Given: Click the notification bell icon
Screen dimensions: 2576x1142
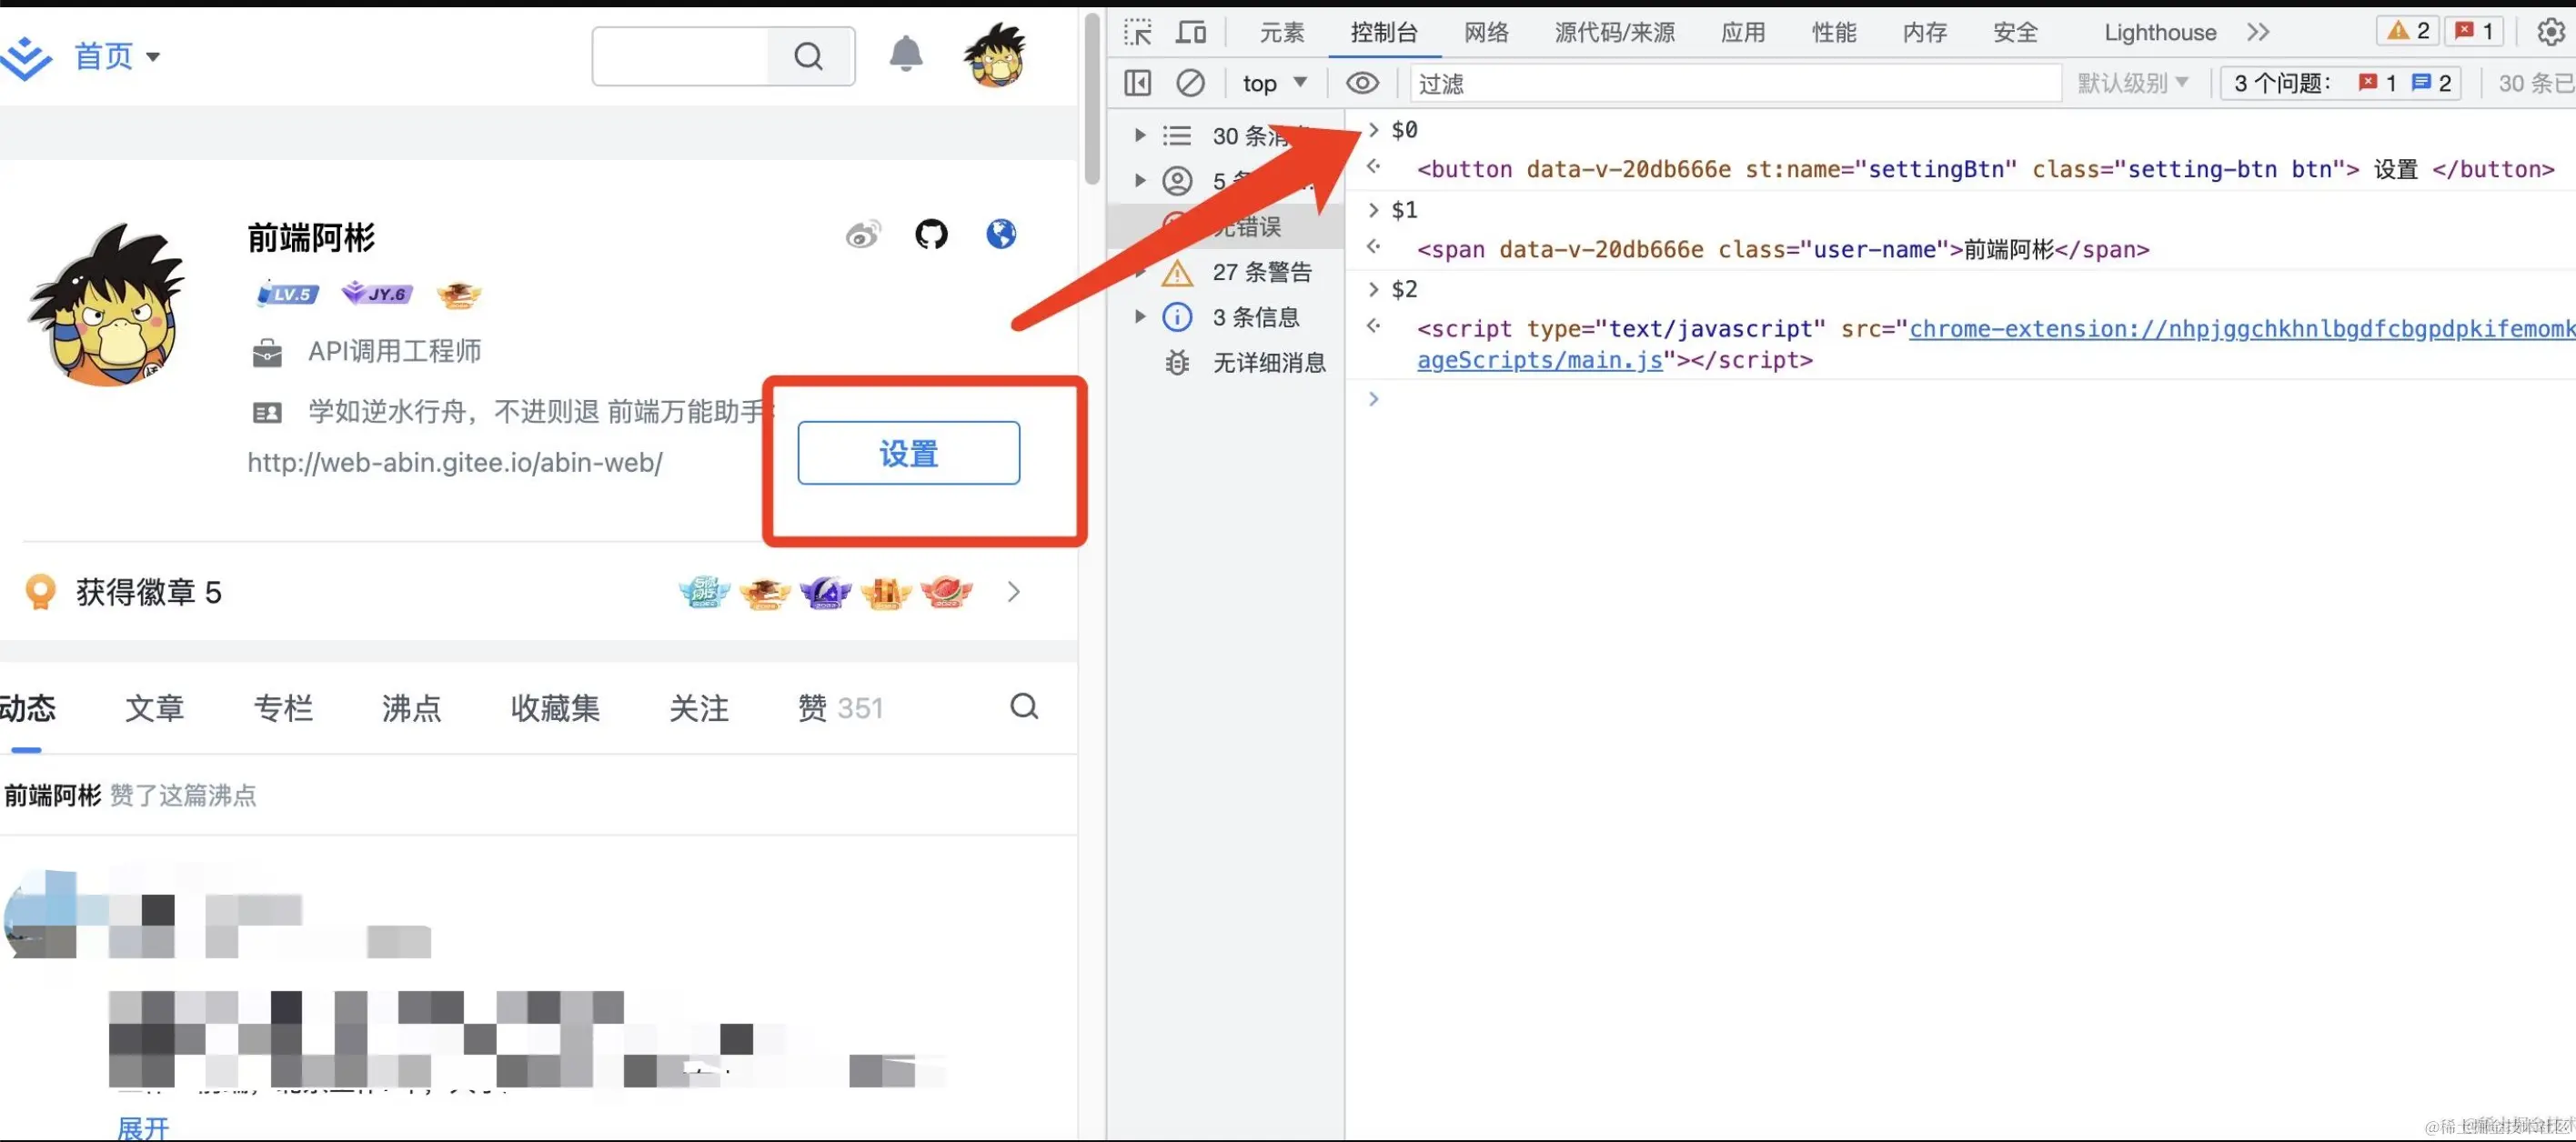Looking at the screenshot, I should 906,54.
